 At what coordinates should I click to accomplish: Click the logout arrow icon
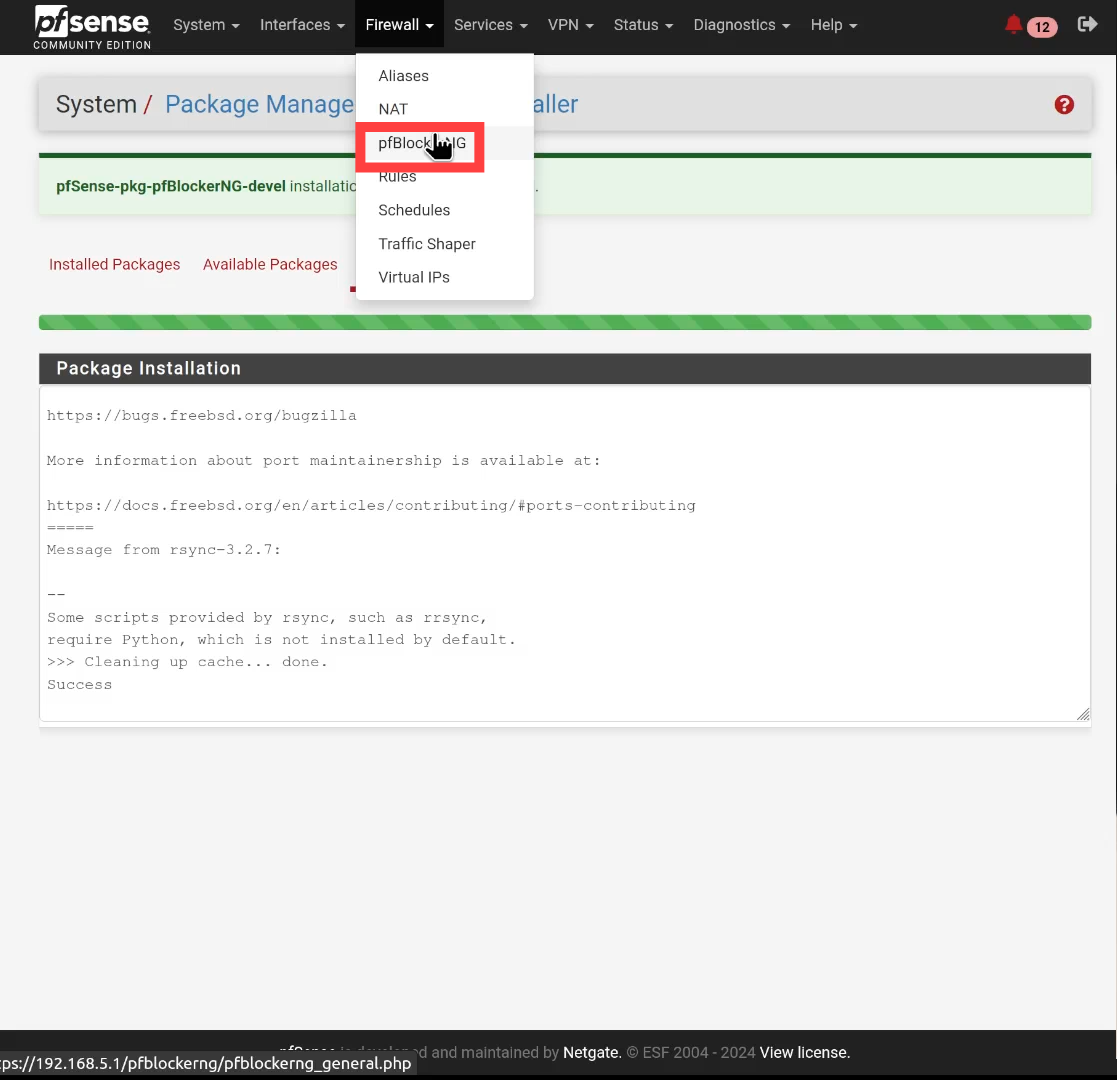coord(1087,24)
